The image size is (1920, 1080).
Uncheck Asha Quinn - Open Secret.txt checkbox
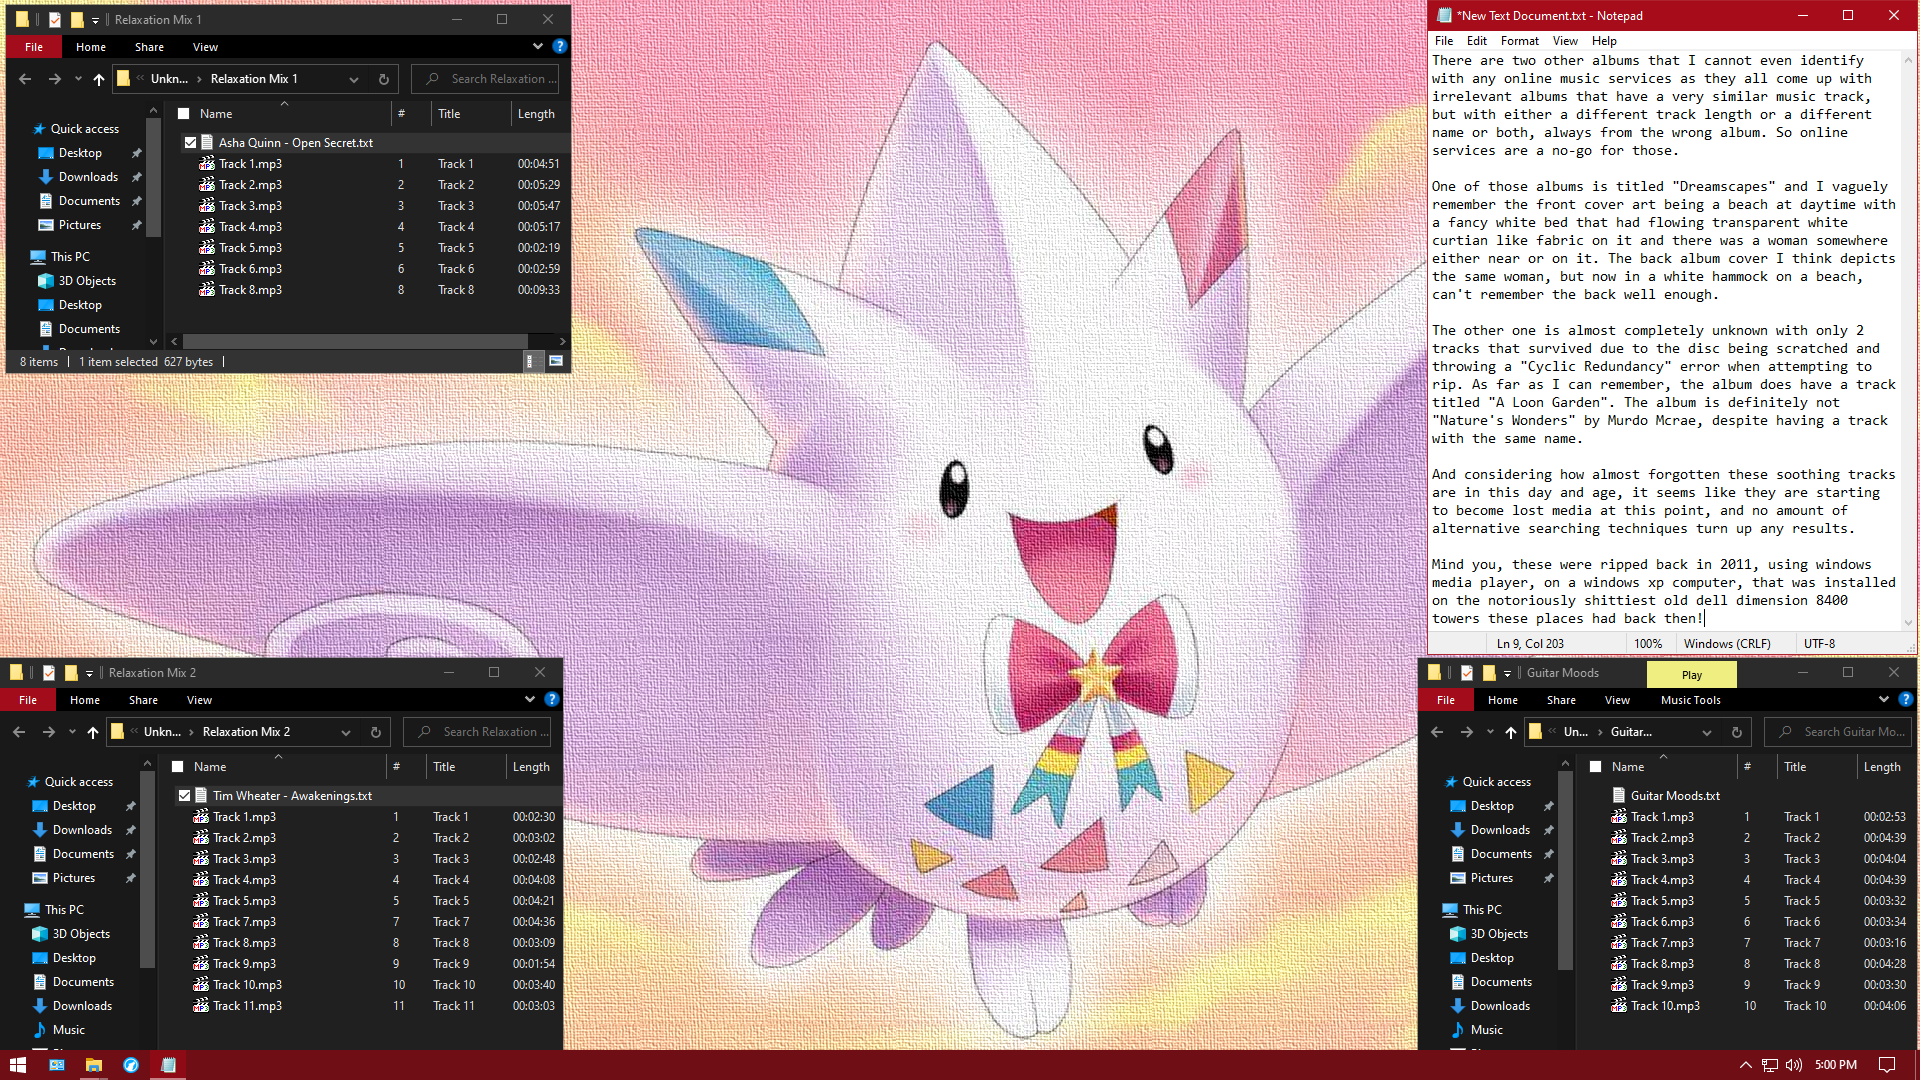(x=190, y=143)
